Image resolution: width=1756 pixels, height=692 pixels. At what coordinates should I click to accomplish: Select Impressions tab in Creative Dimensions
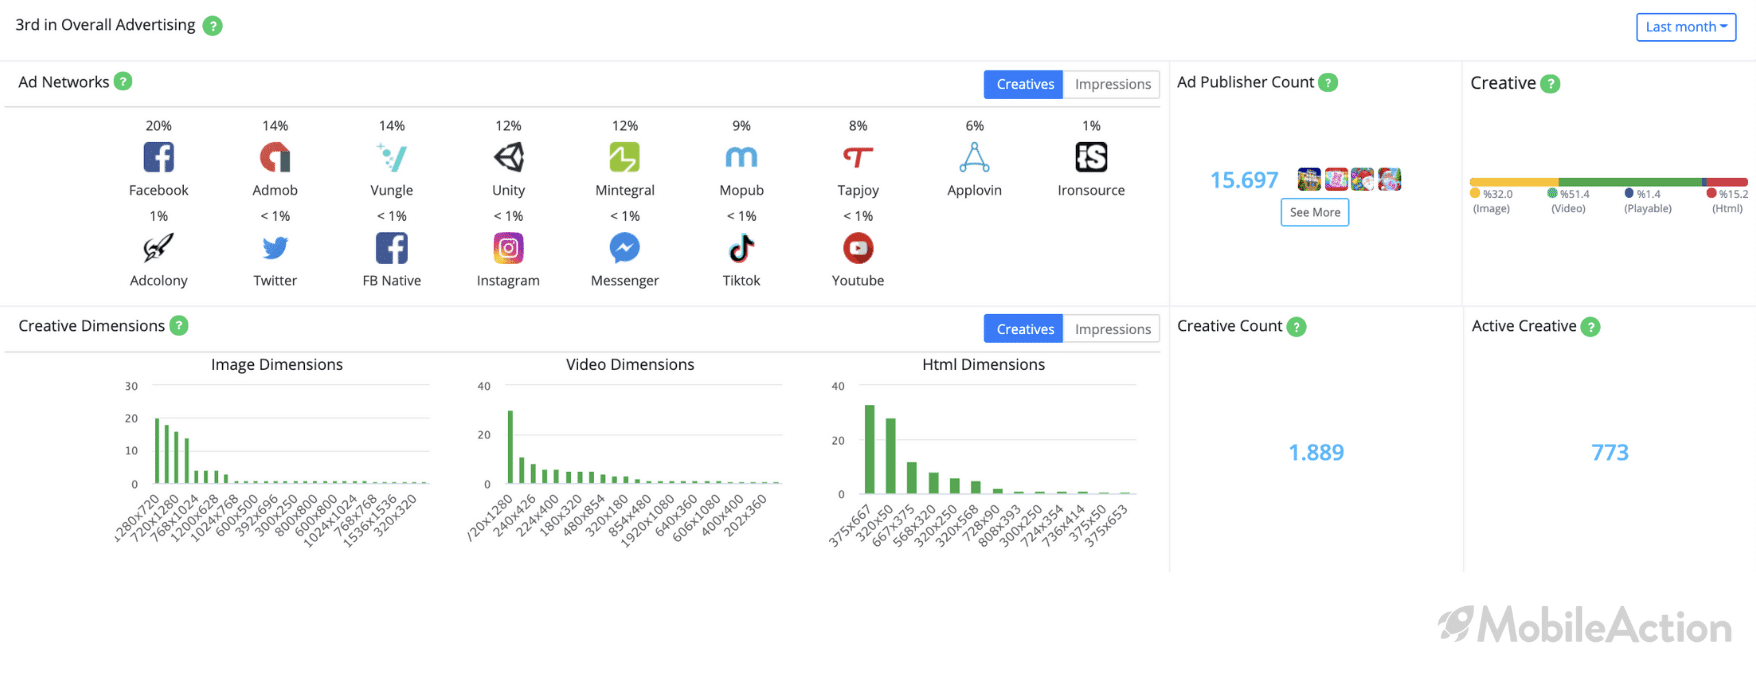tap(1113, 329)
